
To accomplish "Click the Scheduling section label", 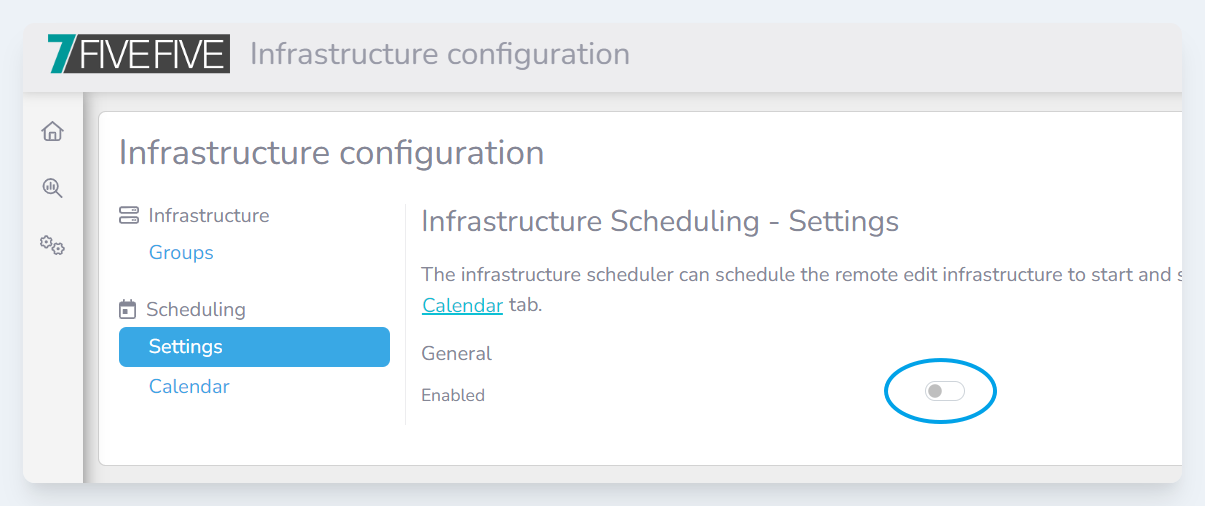I will click(x=196, y=309).
